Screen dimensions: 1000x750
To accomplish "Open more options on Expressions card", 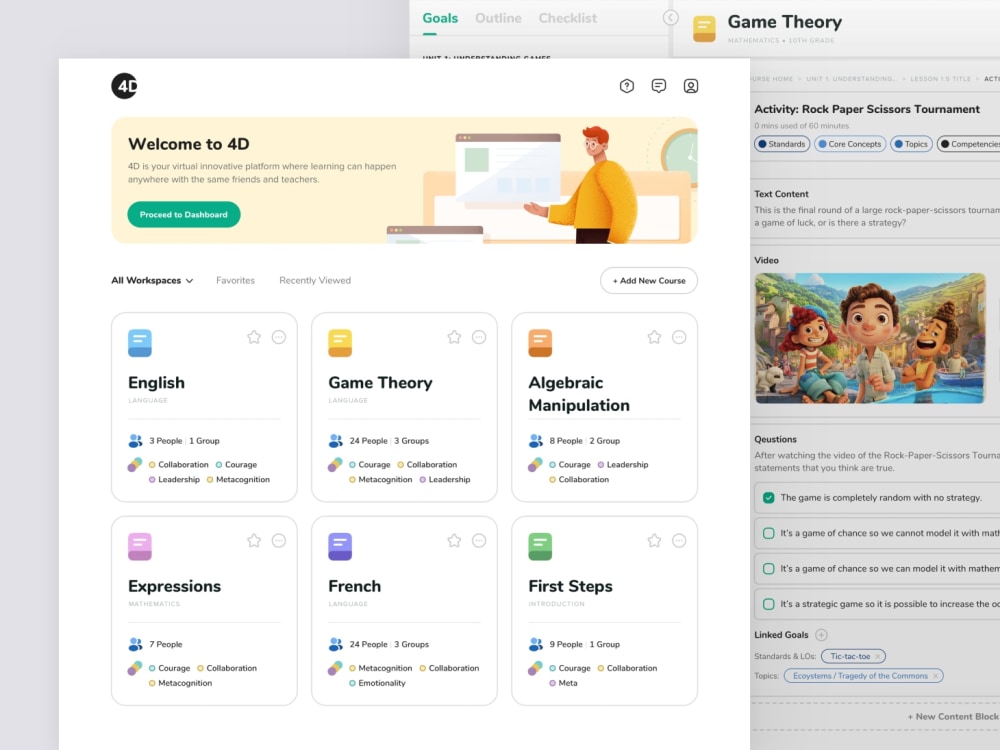I will (x=279, y=540).
